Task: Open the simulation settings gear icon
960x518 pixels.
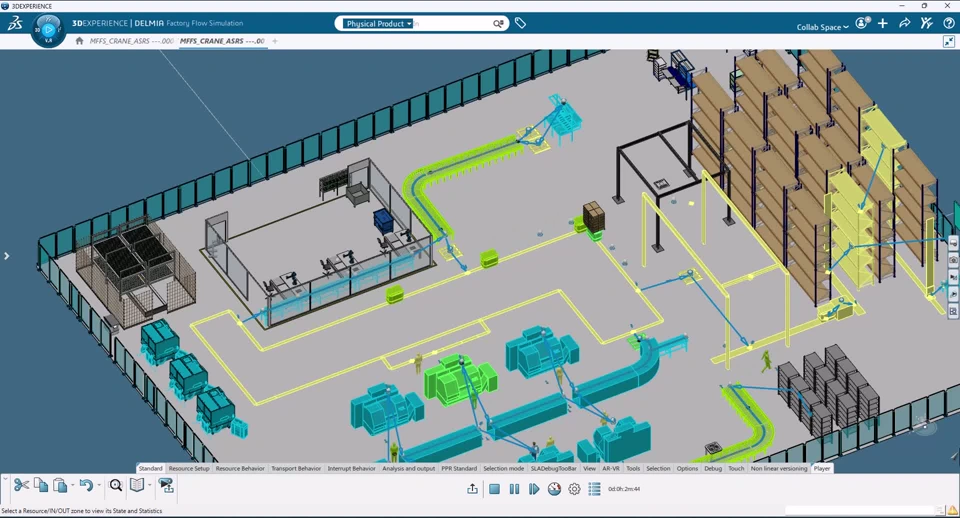Action: [574, 489]
